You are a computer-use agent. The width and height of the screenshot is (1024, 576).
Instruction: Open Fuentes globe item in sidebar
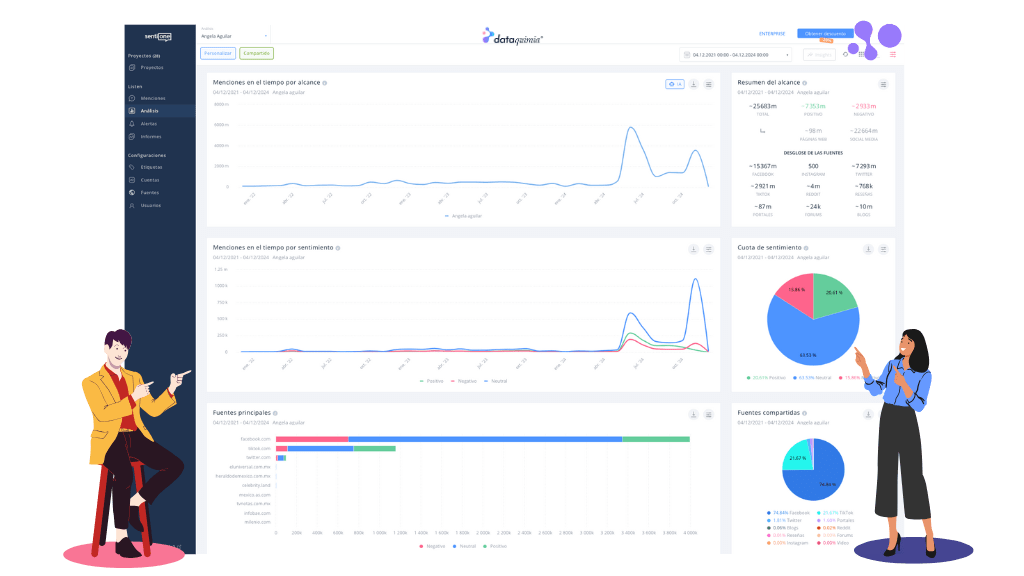(x=149, y=192)
